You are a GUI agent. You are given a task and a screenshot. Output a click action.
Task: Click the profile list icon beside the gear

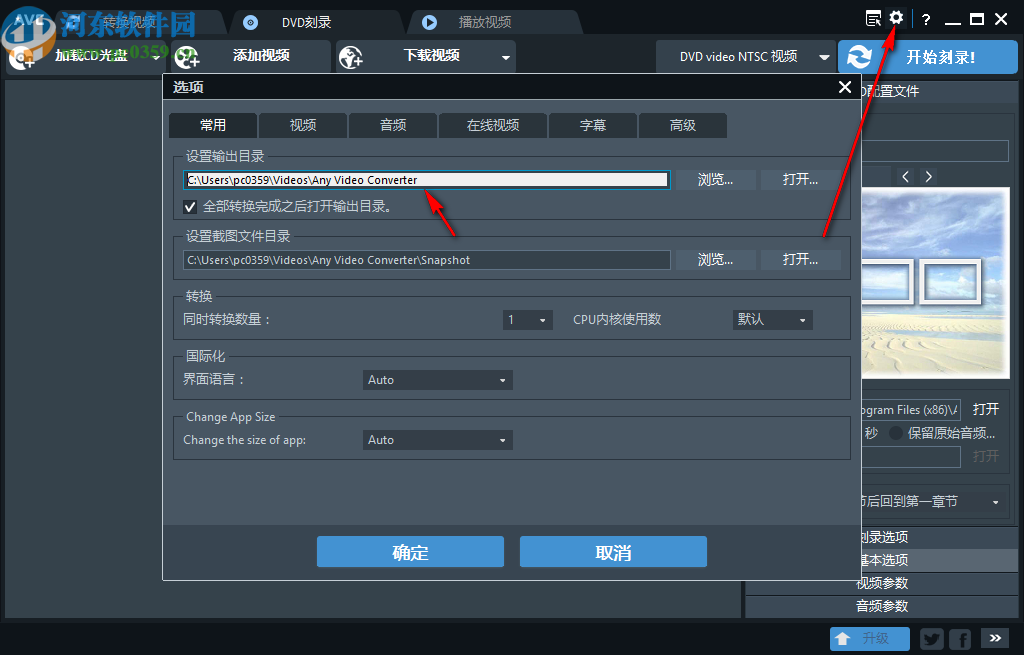[x=872, y=18]
